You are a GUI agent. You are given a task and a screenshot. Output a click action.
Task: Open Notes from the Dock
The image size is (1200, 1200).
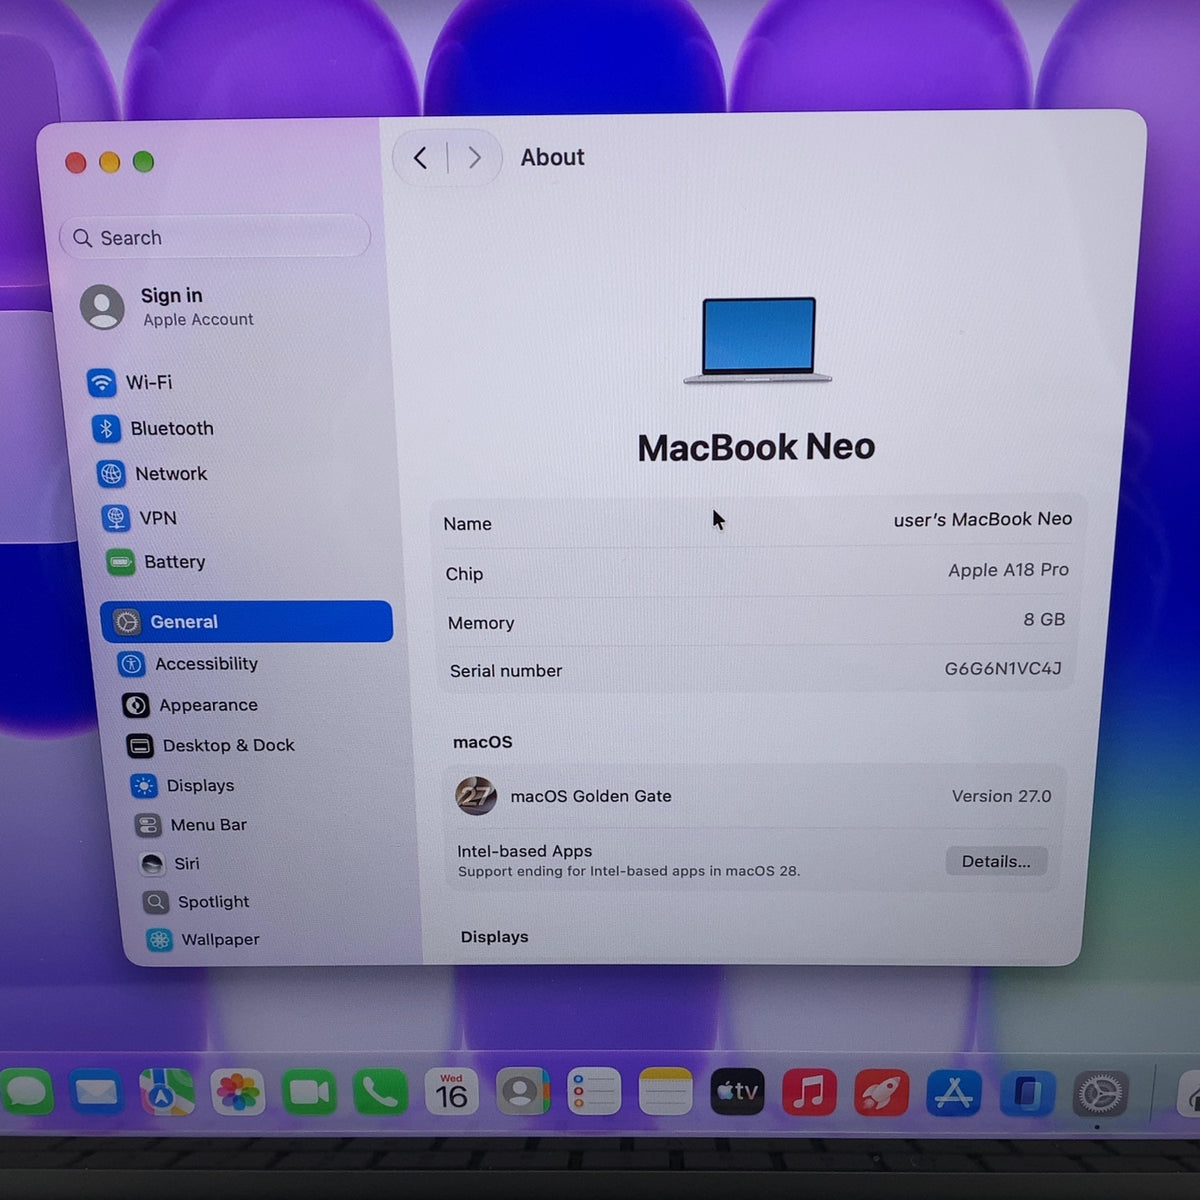click(x=666, y=1093)
